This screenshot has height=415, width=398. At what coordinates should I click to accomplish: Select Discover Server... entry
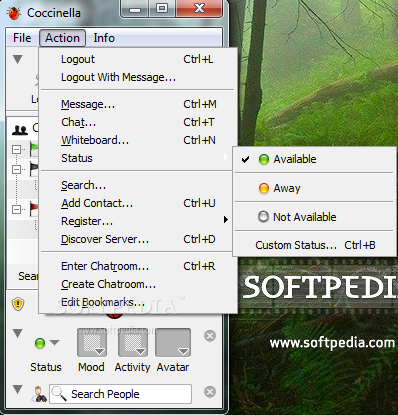[x=137, y=239]
